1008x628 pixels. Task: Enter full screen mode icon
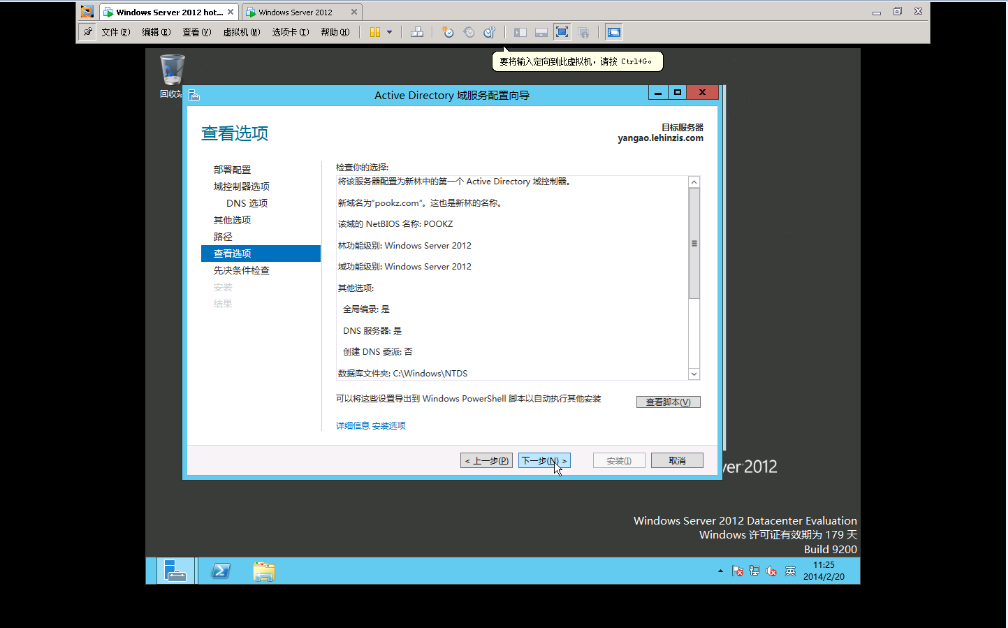click(x=562, y=32)
